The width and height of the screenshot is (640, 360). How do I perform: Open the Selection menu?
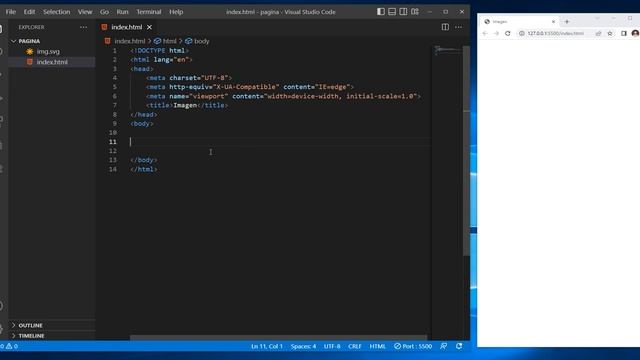[x=56, y=12]
